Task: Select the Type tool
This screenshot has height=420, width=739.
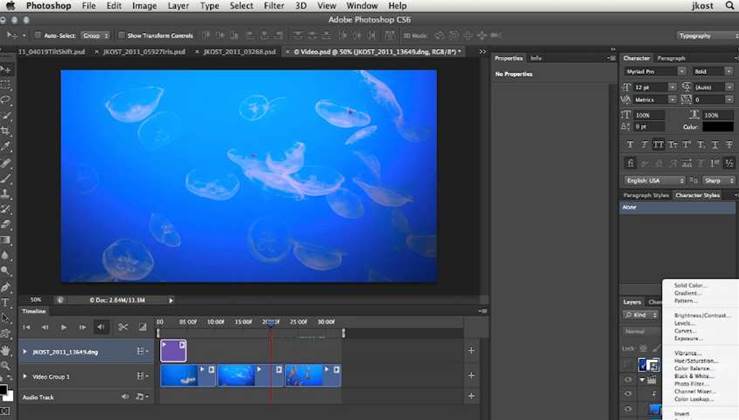Action: [x=7, y=302]
